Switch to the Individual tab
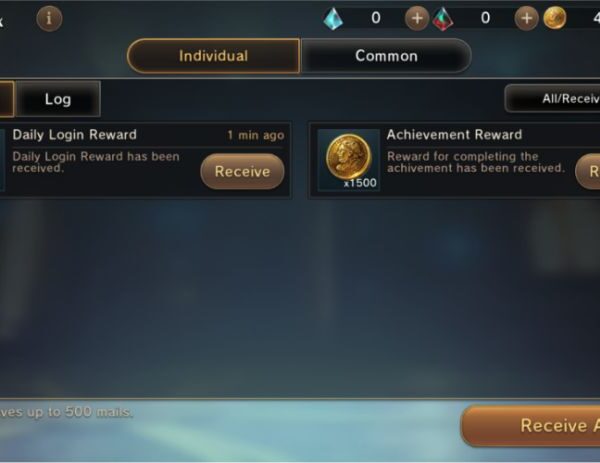Image resolution: width=600 pixels, height=463 pixels. click(x=214, y=56)
